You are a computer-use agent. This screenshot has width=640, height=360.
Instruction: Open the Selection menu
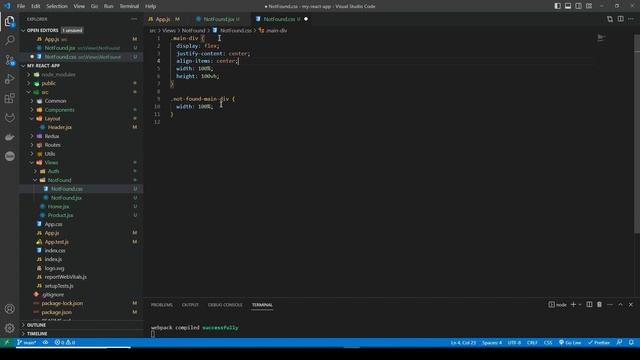[x=57, y=6]
